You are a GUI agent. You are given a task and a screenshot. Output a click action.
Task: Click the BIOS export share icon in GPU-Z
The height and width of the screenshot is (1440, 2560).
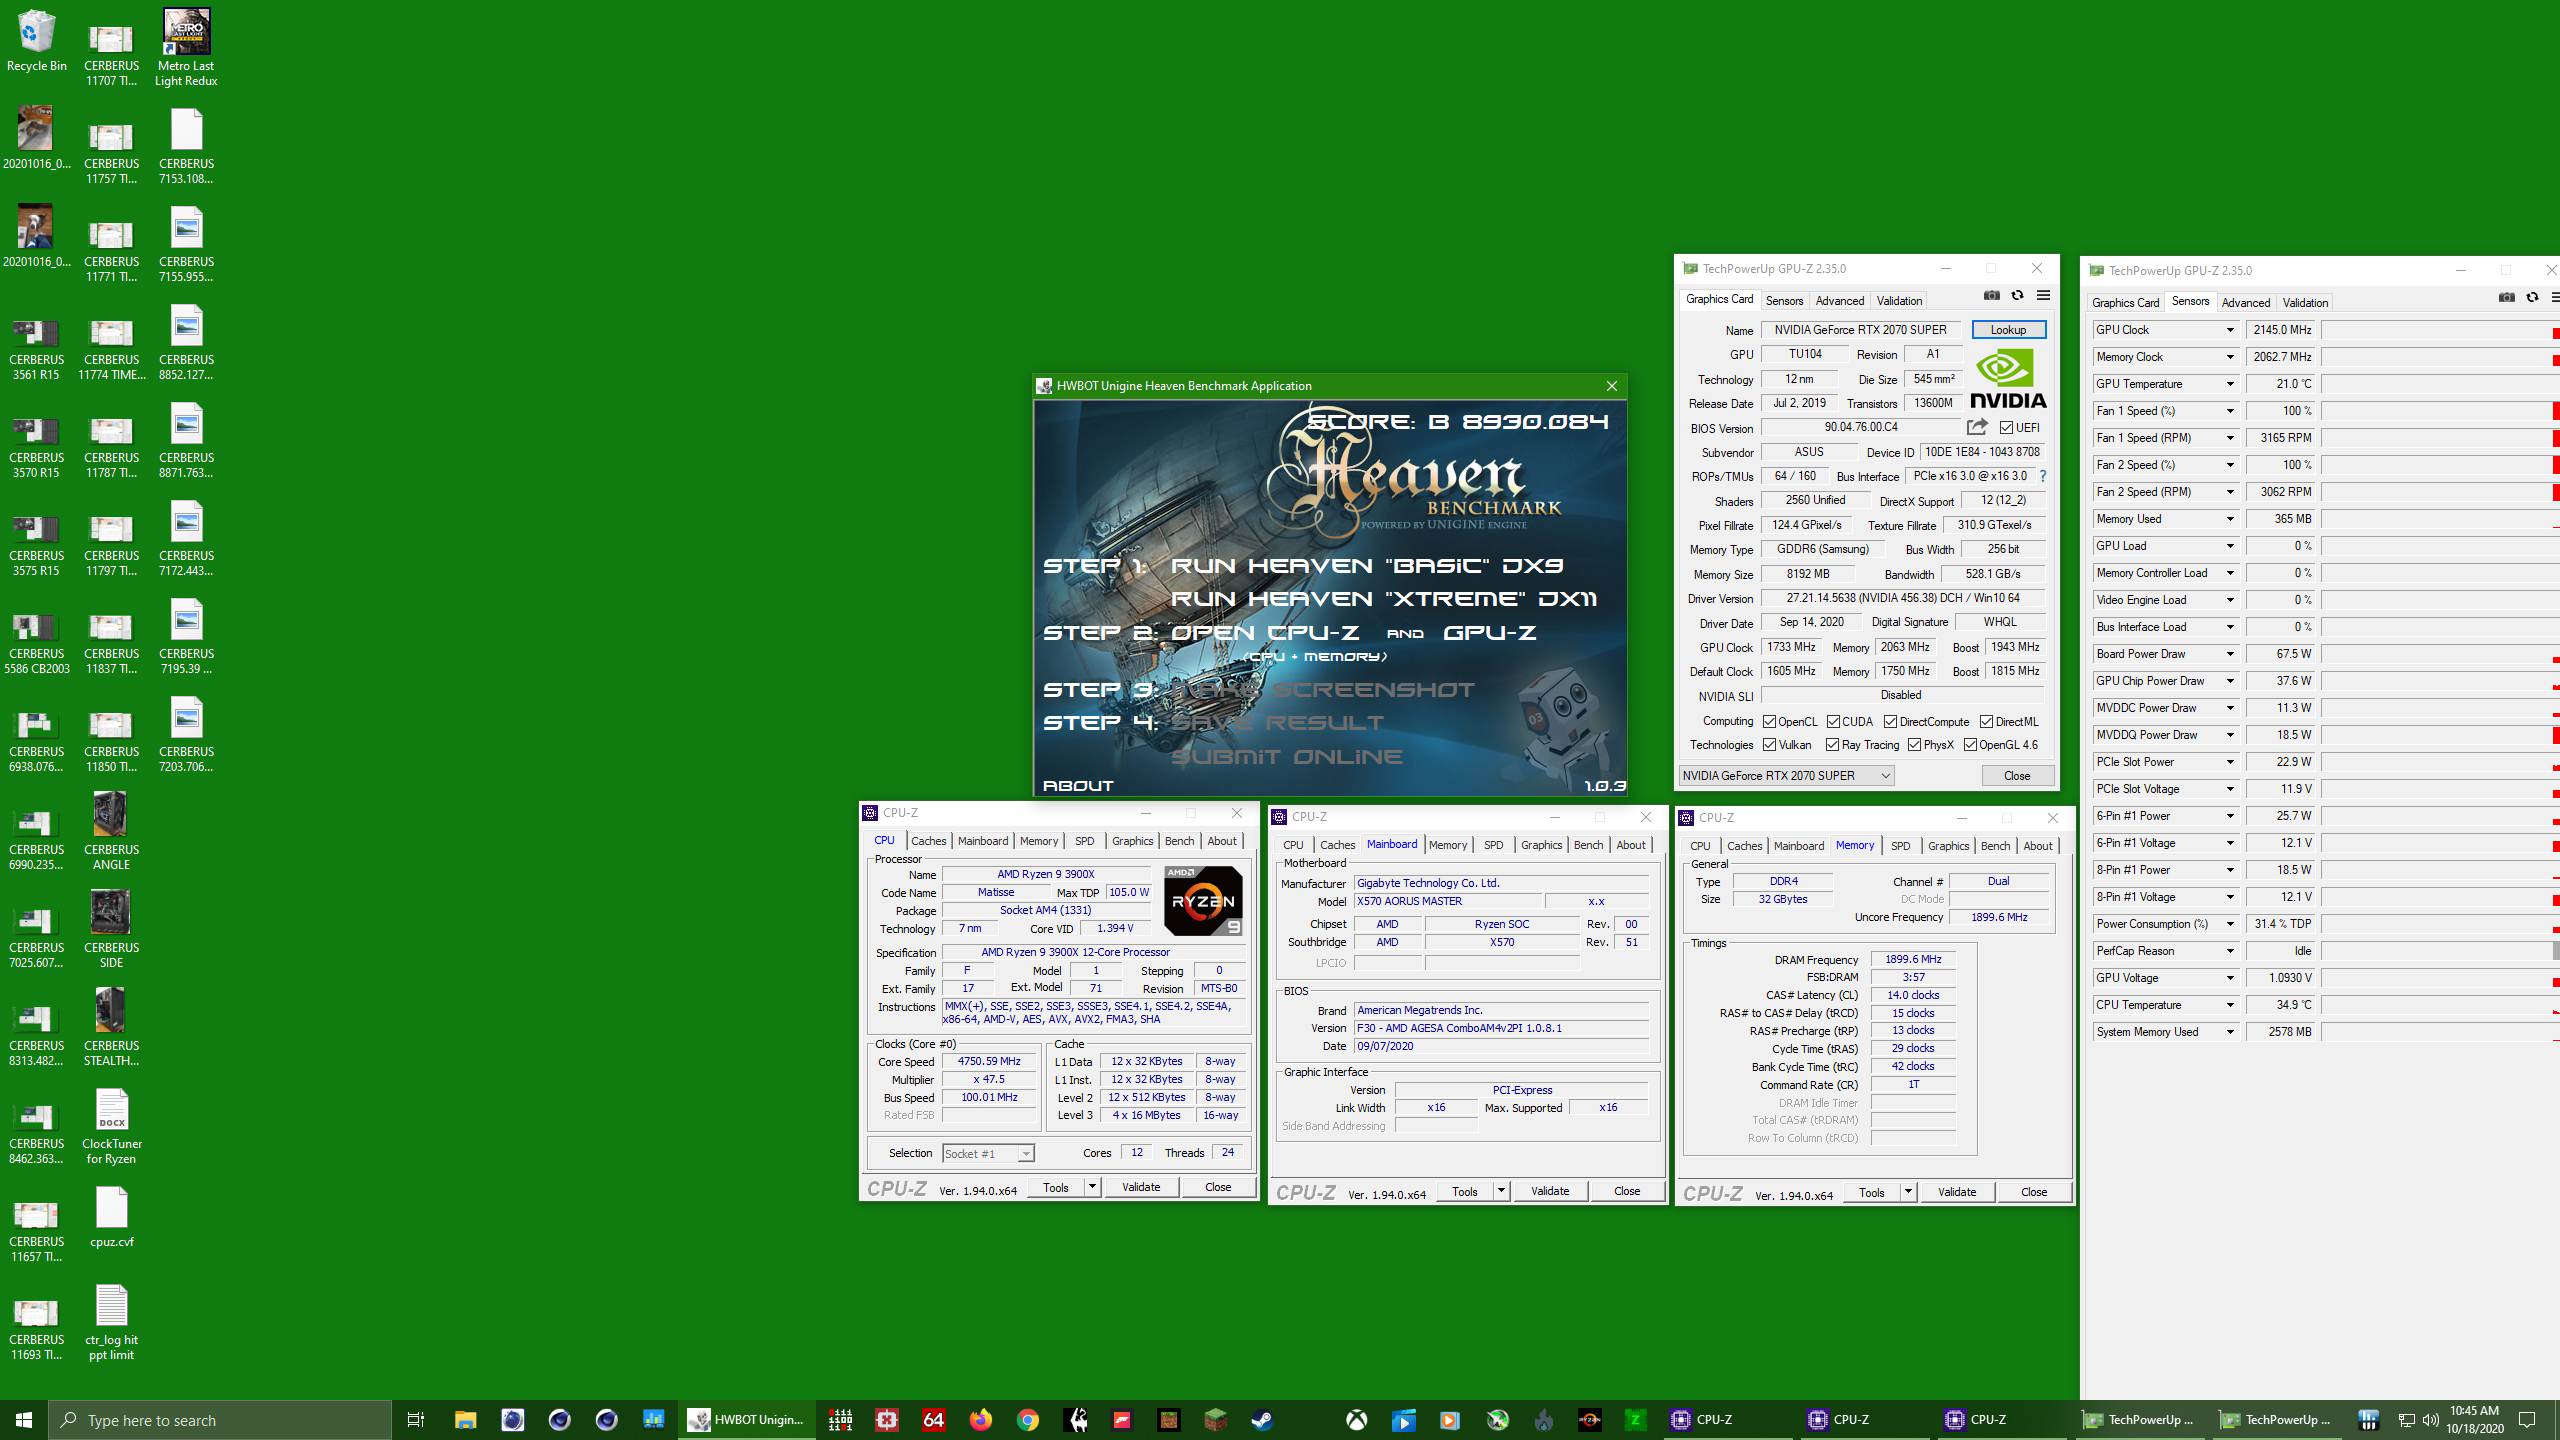tap(1977, 427)
